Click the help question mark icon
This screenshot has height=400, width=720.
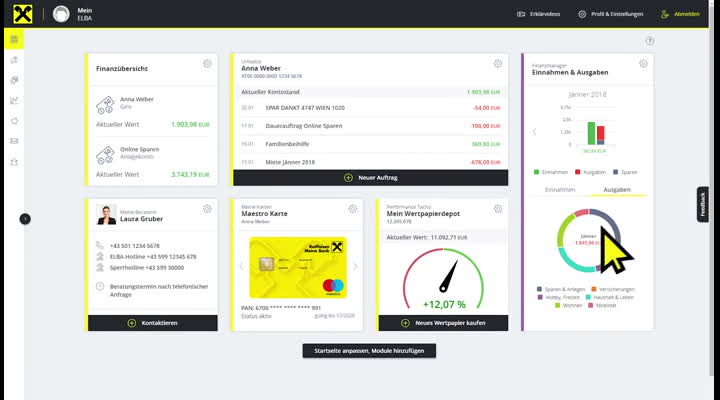pyautogui.click(x=650, y=41)
